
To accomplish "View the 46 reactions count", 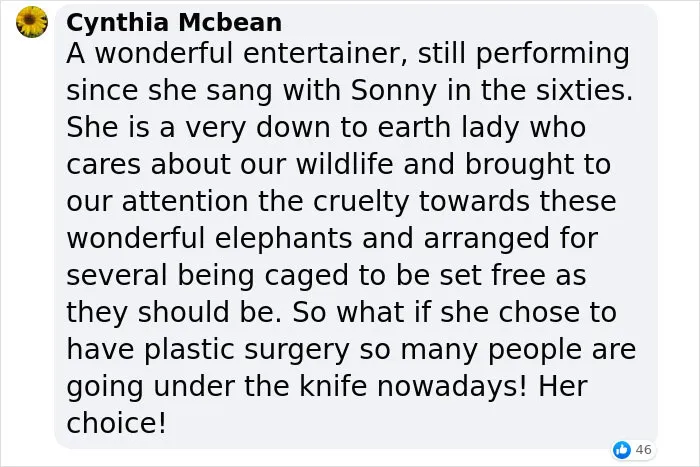I will point(643,450).
